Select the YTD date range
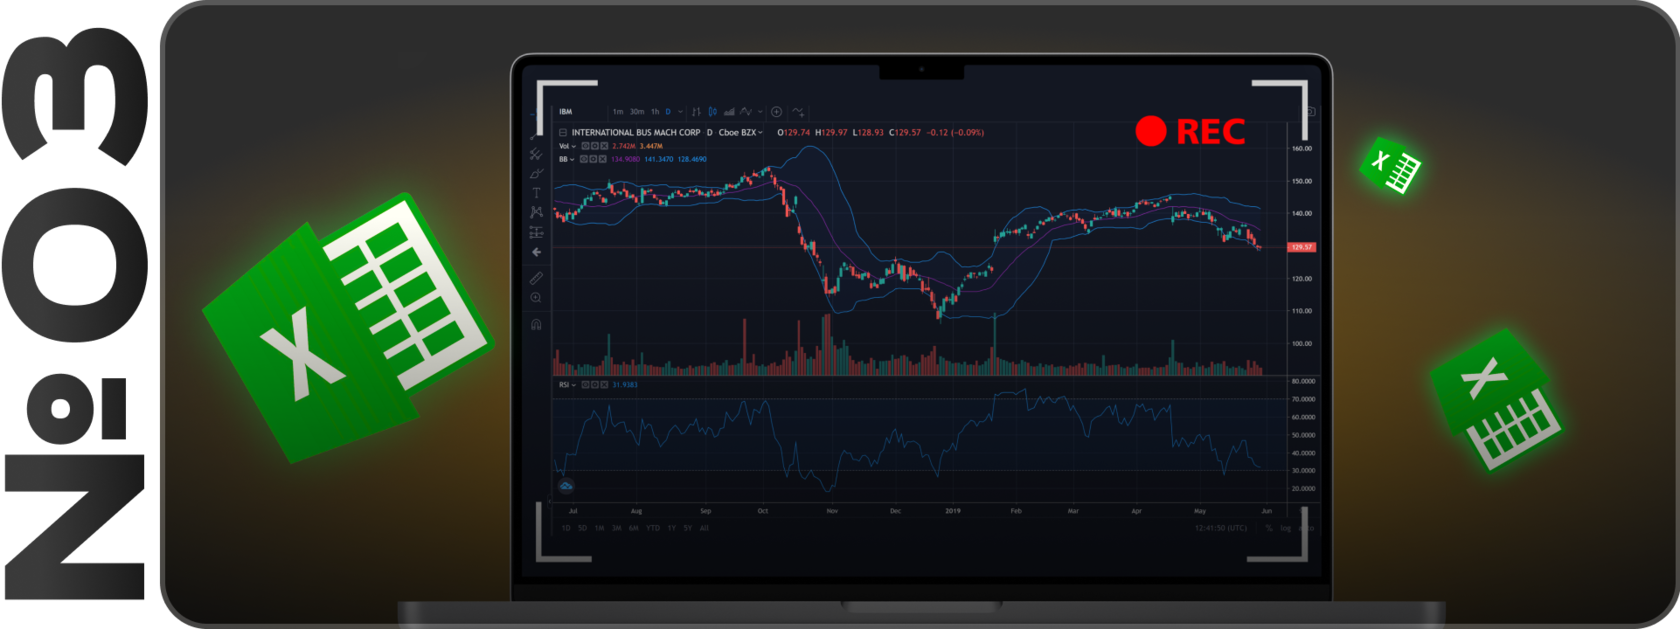The image size is (1680, 629). click(653, 528)
